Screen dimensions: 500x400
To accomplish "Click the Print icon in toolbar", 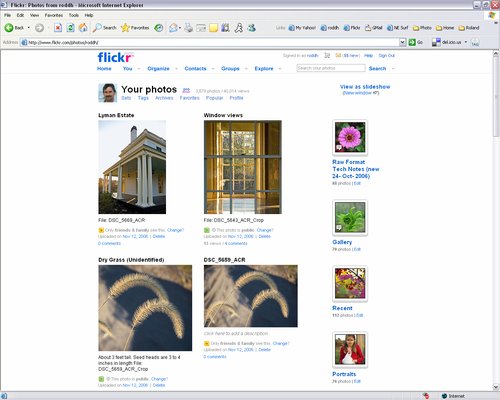I will click(189, 28).
